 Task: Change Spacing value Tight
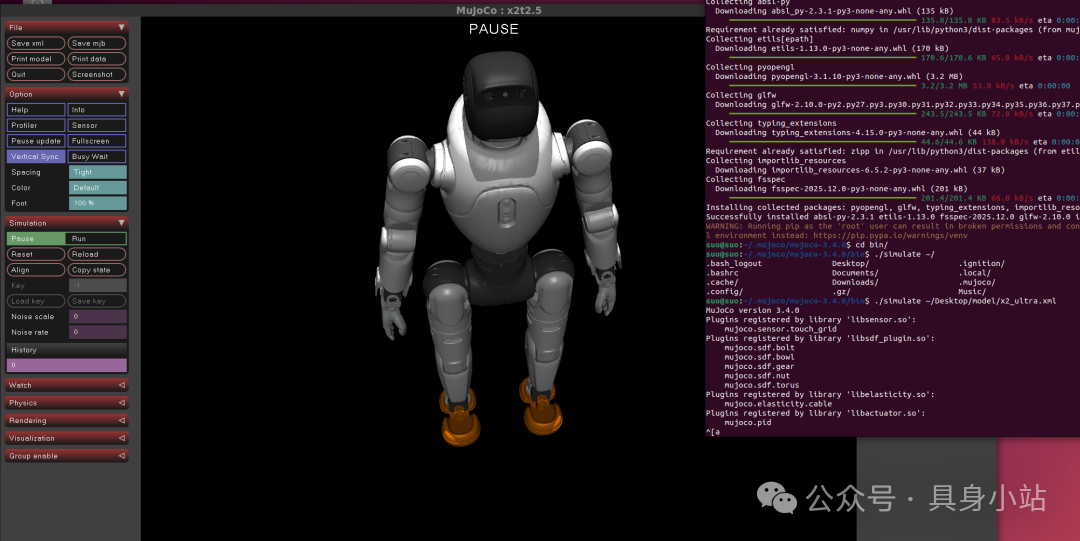coord(97,172)
